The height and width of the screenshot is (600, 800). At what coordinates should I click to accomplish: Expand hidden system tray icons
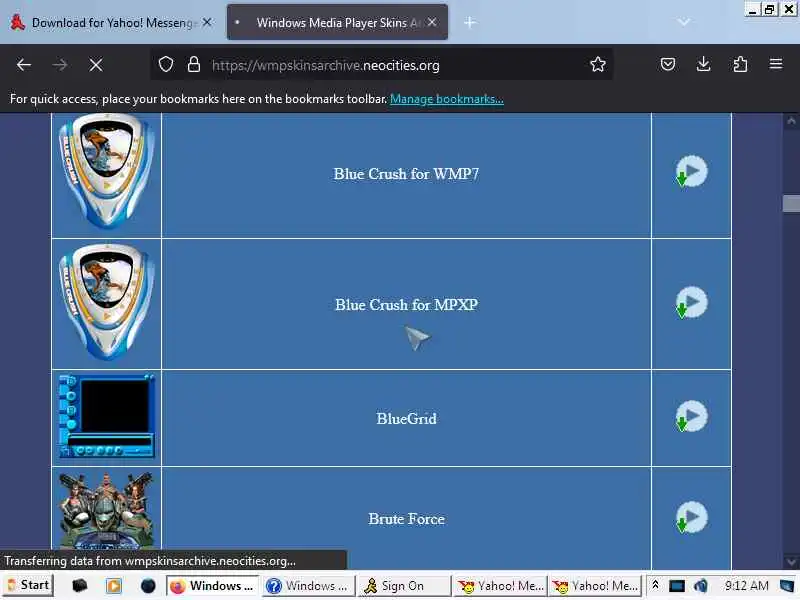656,585
